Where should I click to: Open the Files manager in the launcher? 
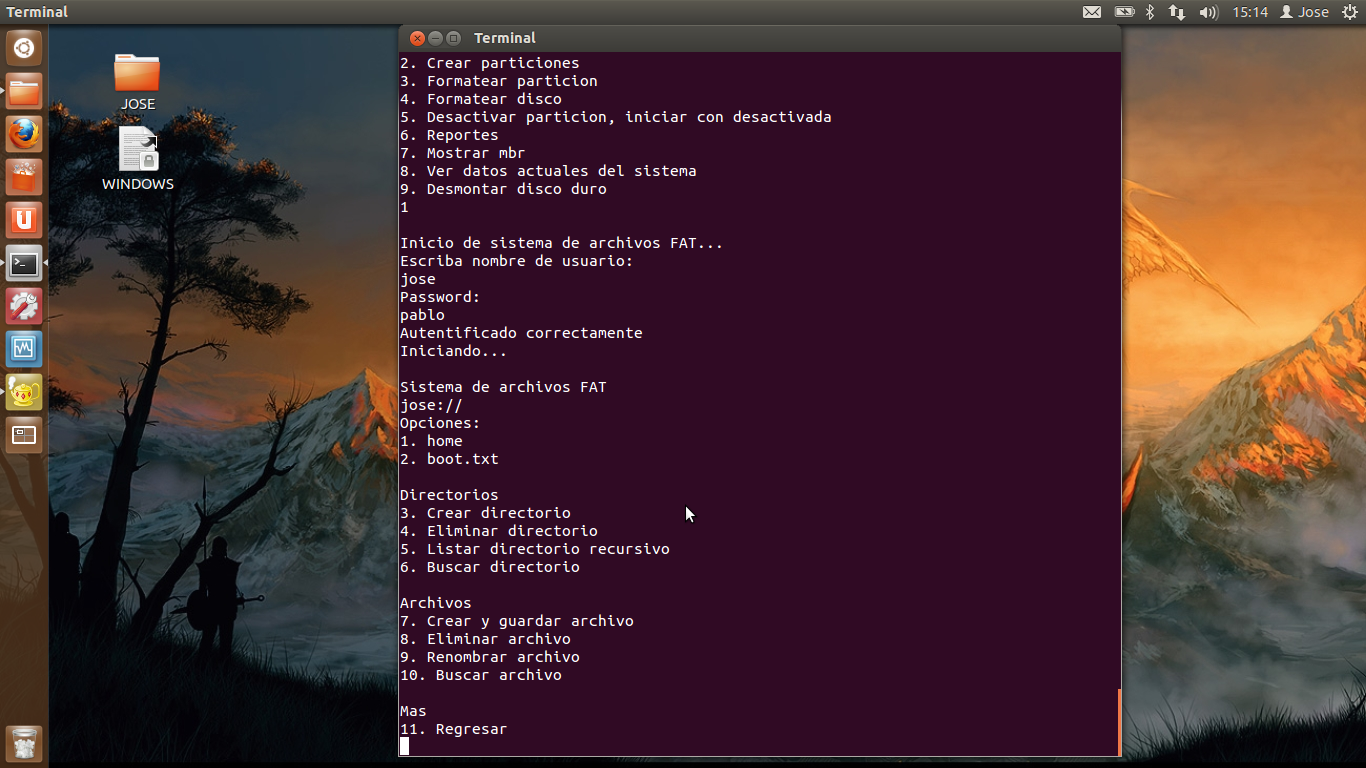[x=24, y=92]
